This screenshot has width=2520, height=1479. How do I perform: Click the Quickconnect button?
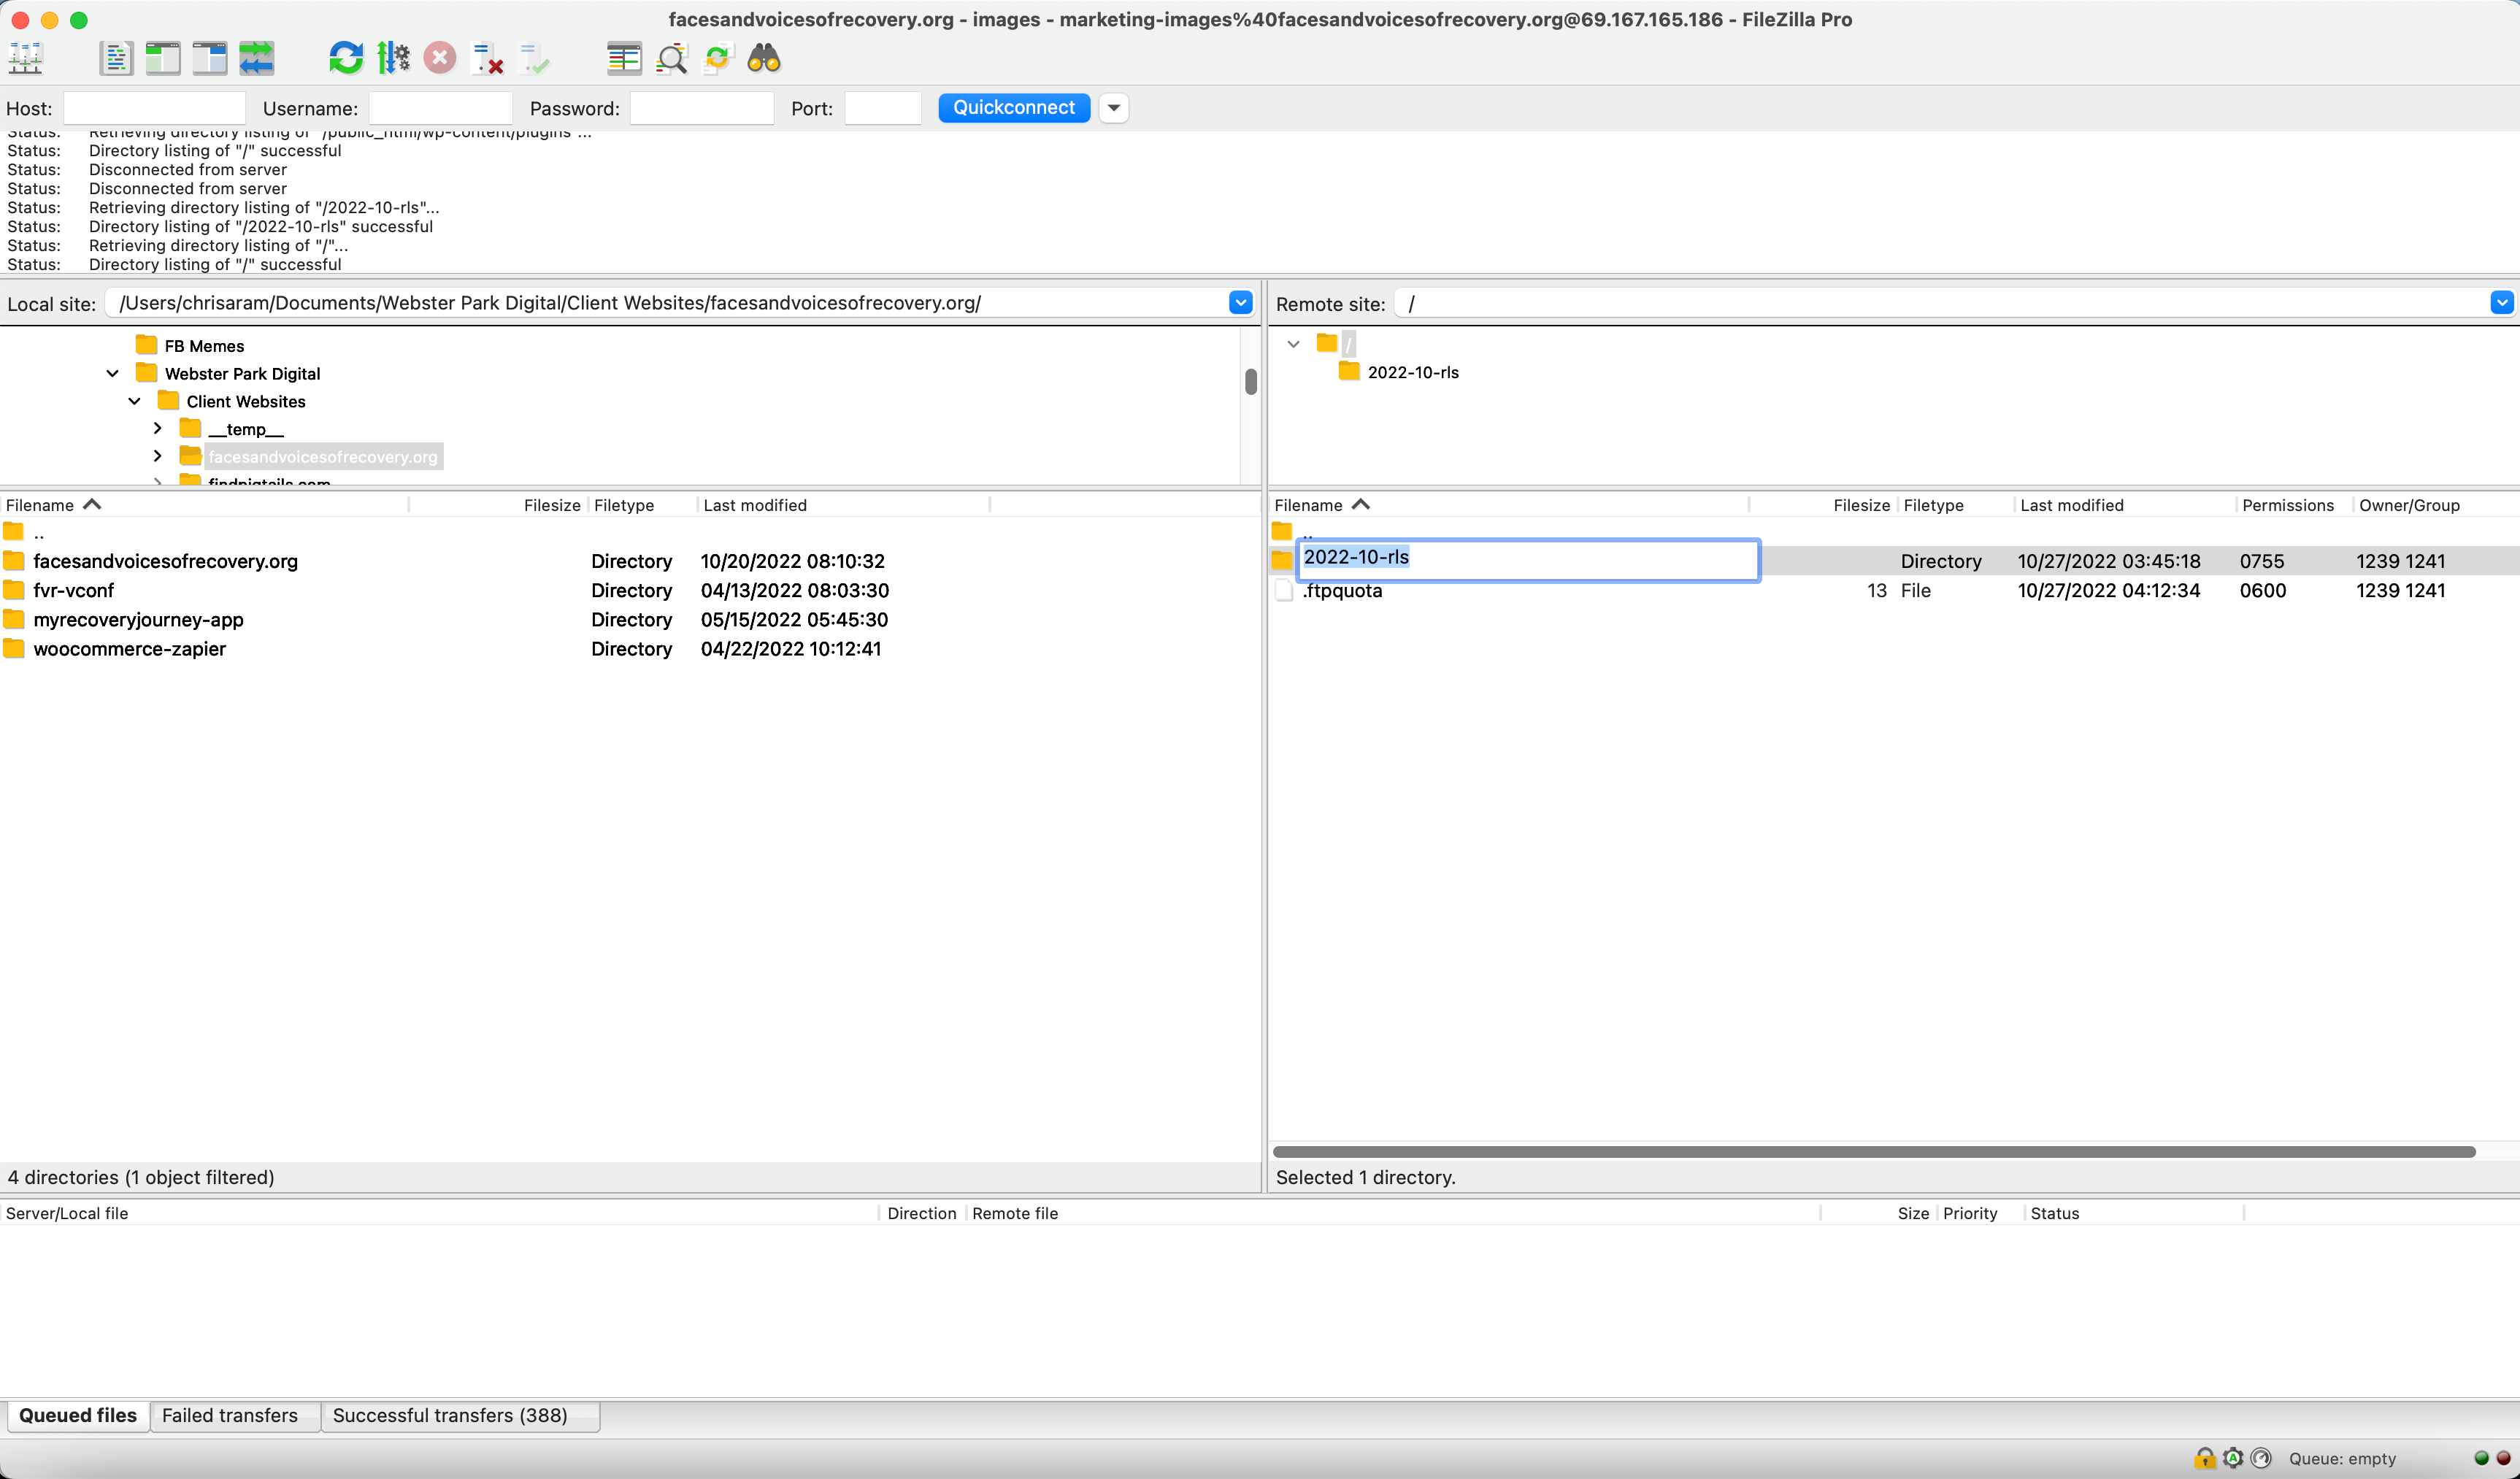pyautogui.click(x=1013, y=108)
